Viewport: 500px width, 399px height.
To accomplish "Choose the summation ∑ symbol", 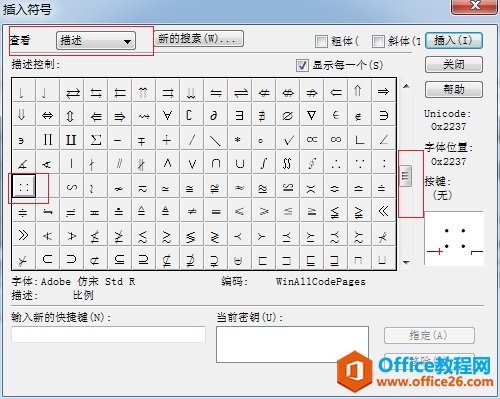I will click(96, 140).
